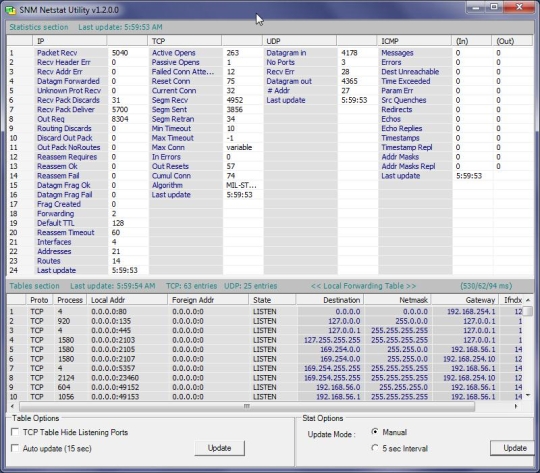This screenshot has height=473, width=540.
Task: Click the Datagram out value 4365
Action: pos(349,81)
